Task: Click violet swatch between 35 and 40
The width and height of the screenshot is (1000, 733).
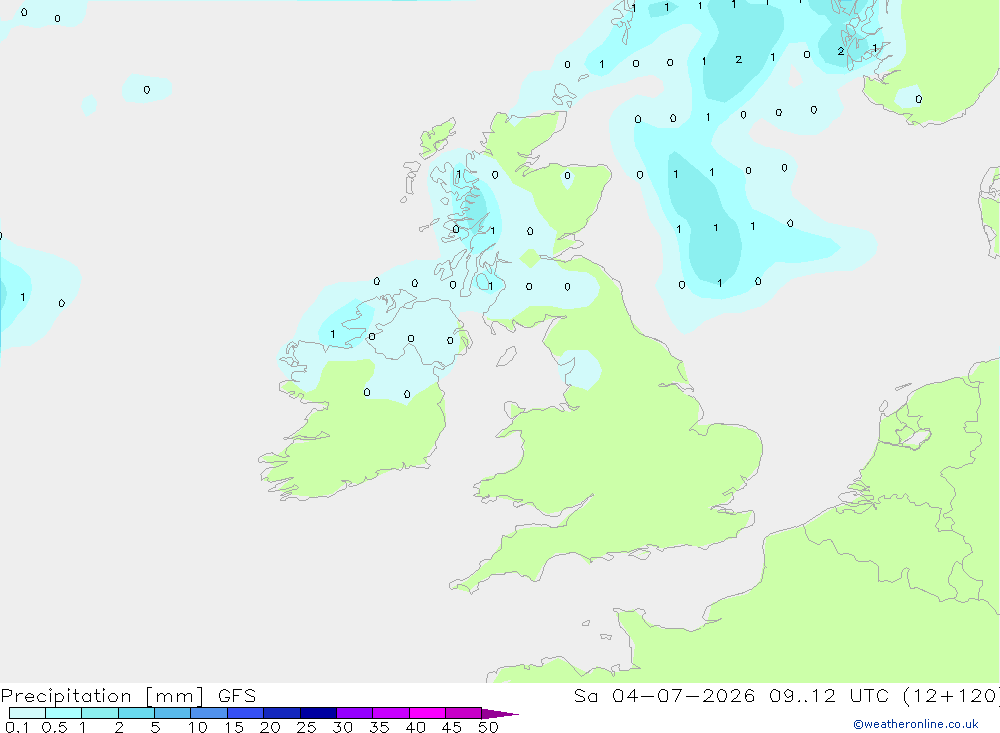Action: pyautogui.click(x=391, y=713)
